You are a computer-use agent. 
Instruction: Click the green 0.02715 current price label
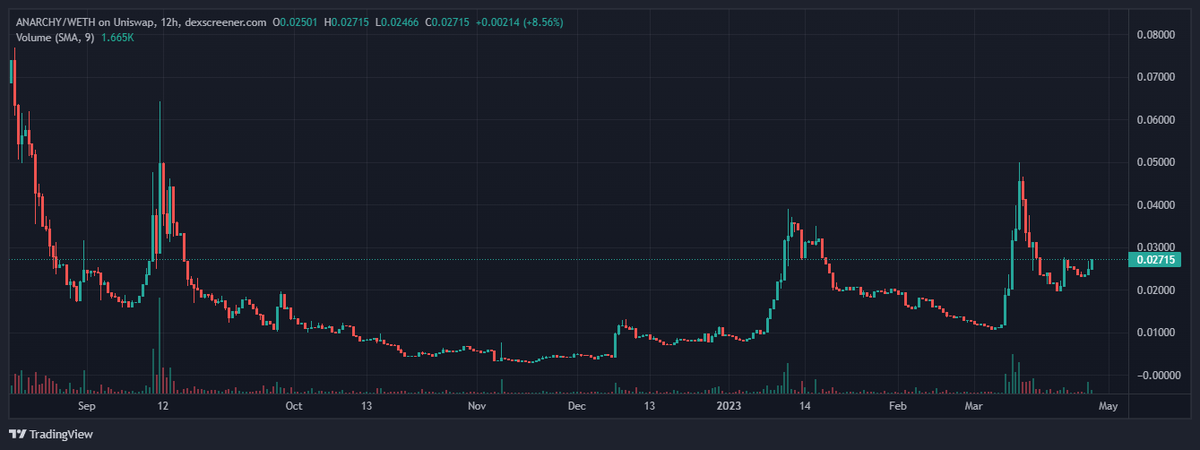coord(1153,260)
